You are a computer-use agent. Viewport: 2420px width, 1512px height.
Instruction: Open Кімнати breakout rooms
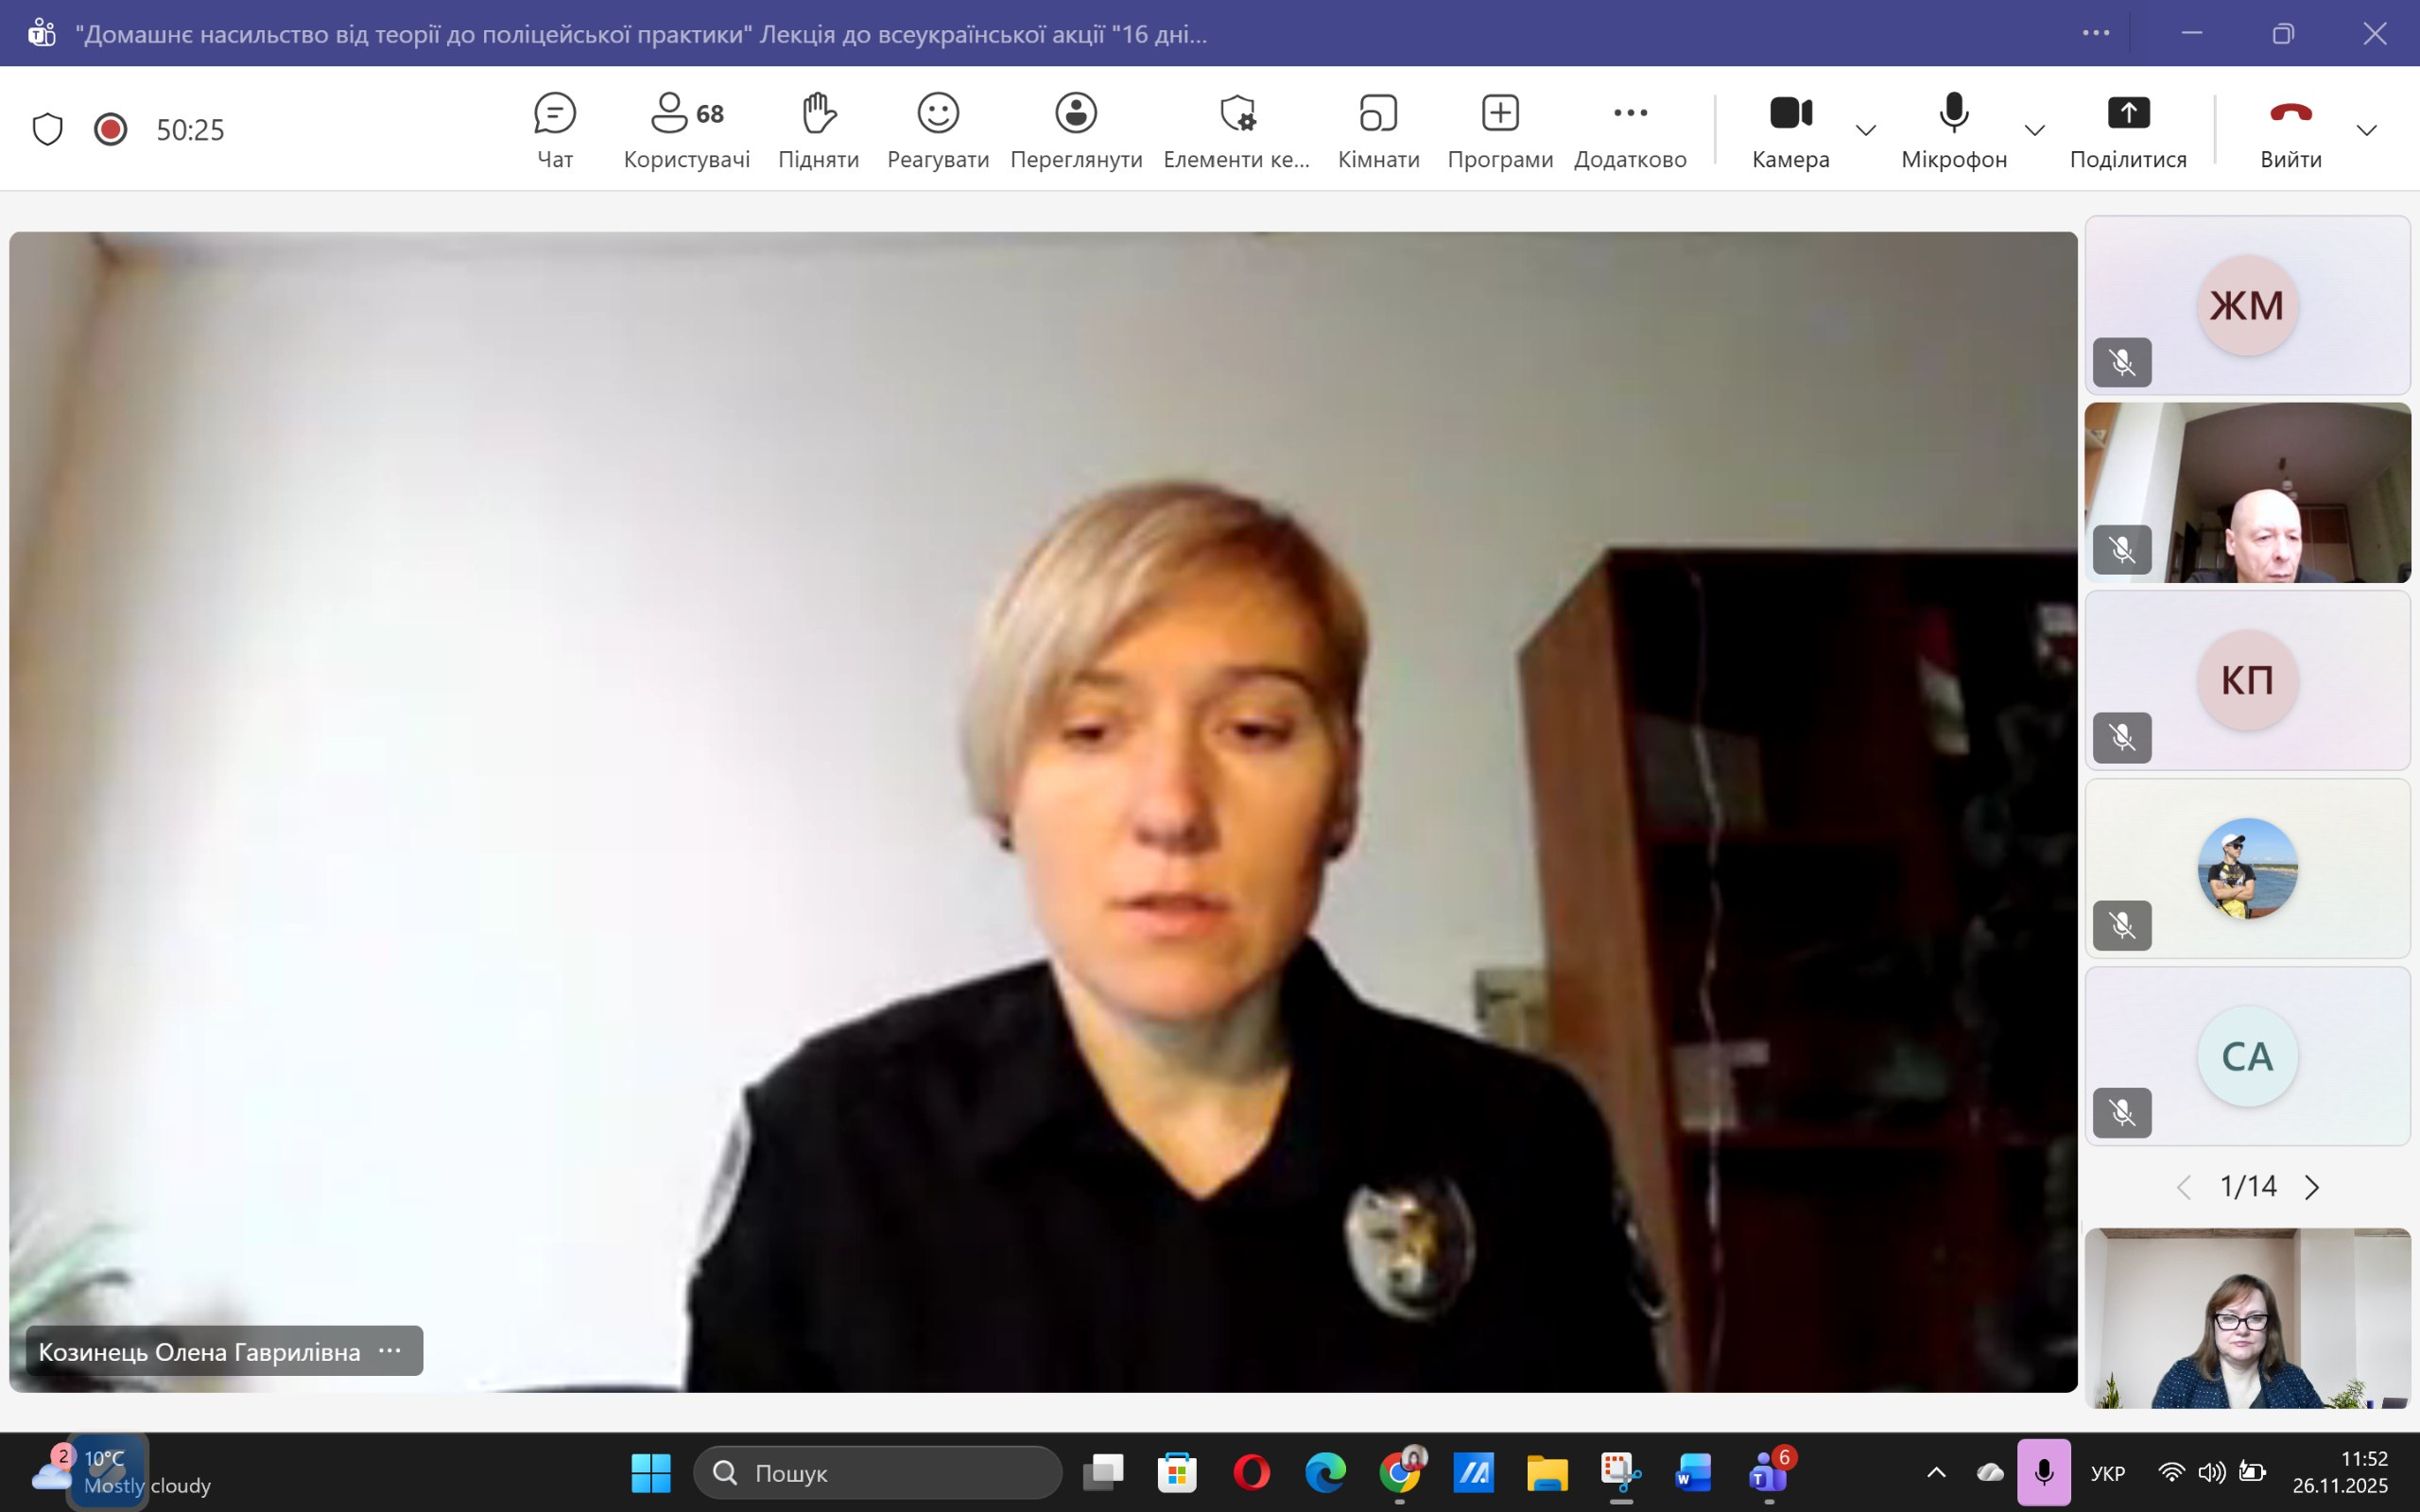tap(1378, 130)
